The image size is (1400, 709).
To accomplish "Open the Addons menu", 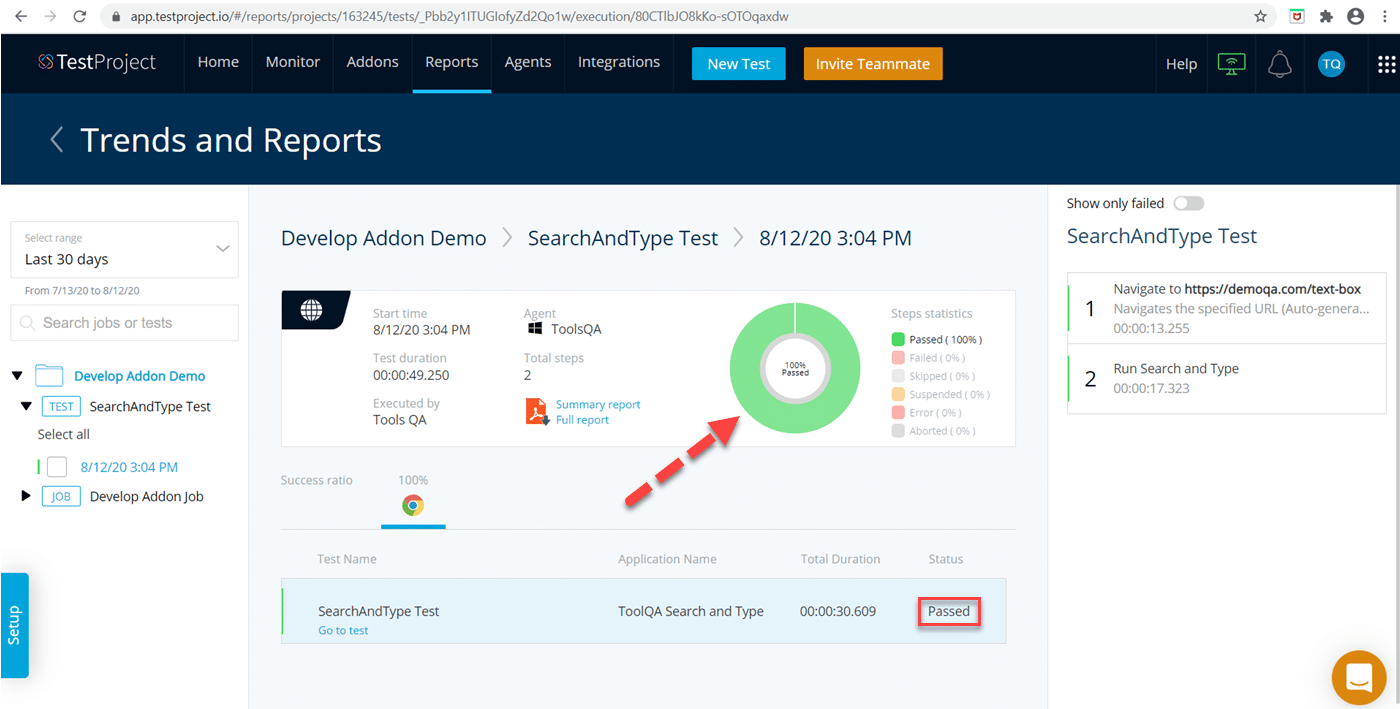I will point(373,62).
